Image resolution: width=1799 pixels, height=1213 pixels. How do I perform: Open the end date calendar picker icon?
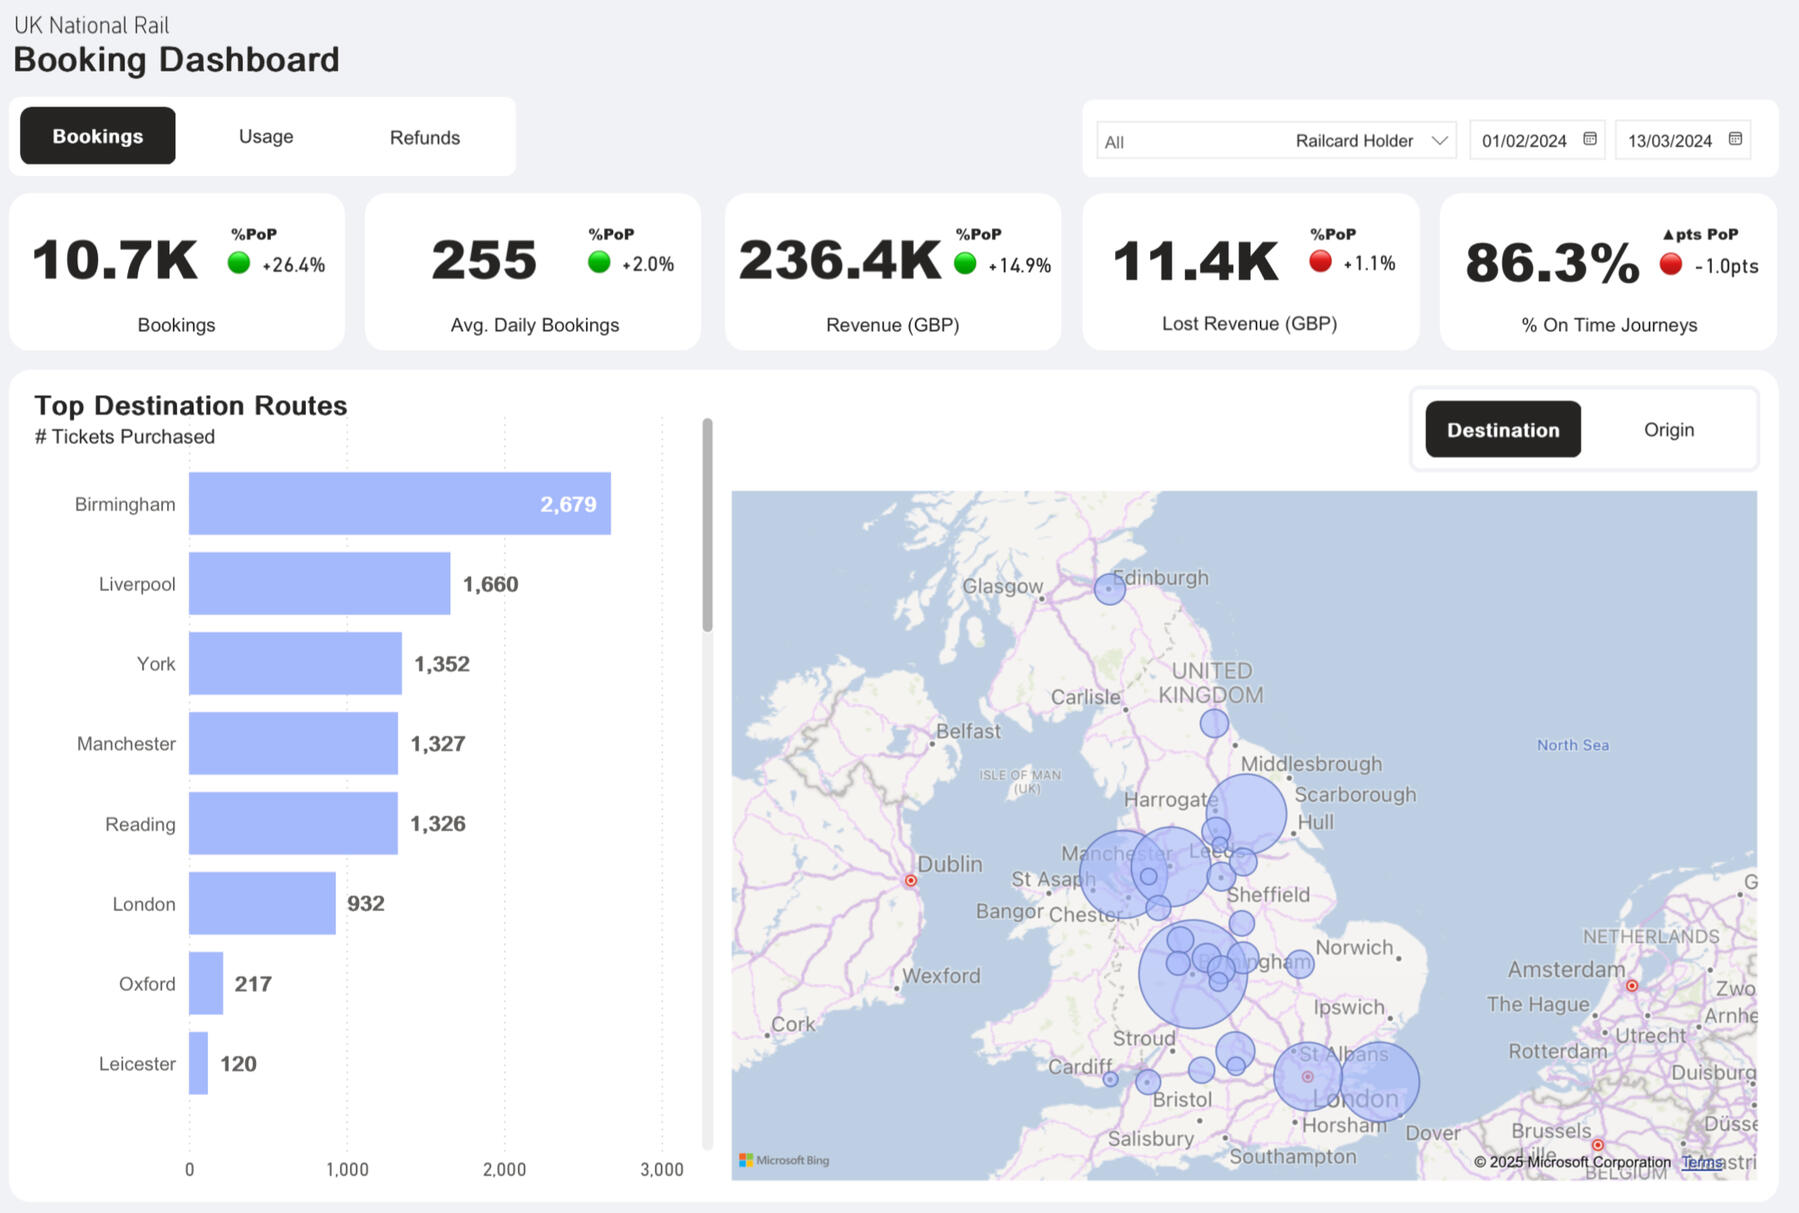[1735, 139]
